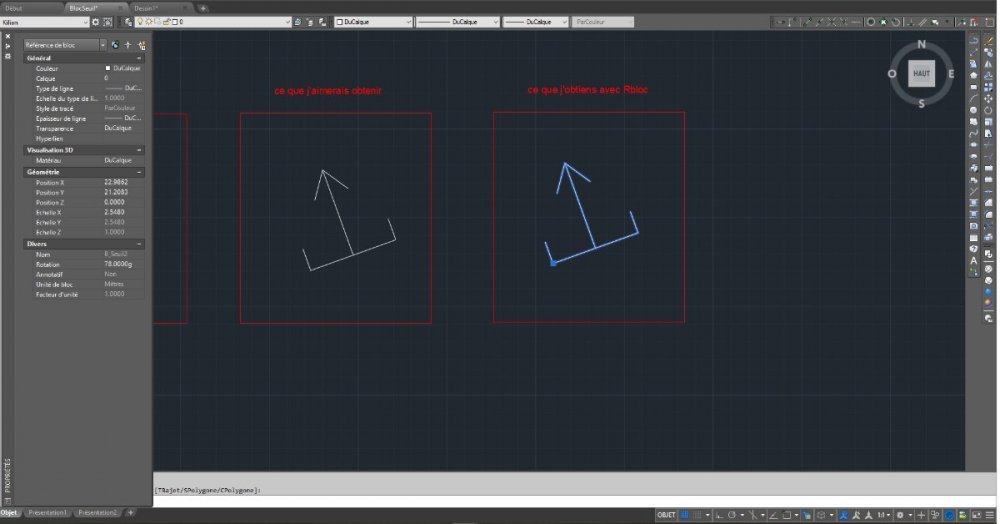Screen dimensions: 1000x524
Task: Open the layer list dropdown showing 0
Action: 212,22
